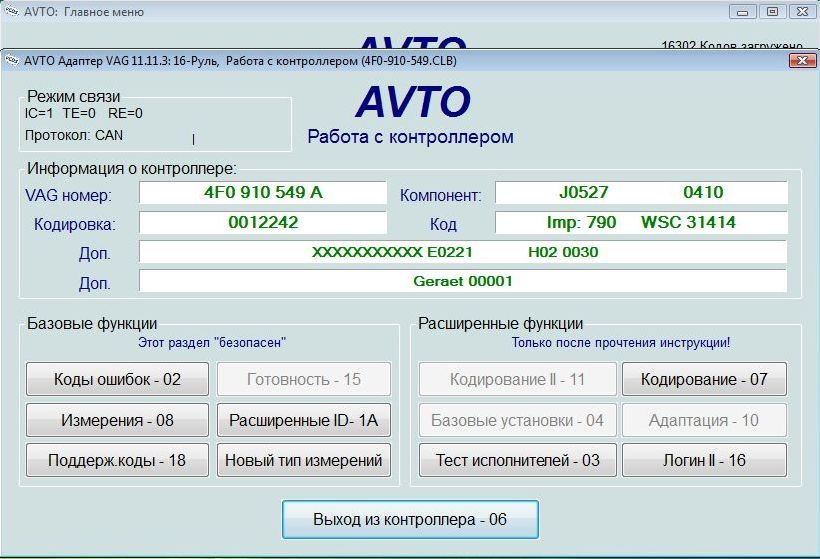Image resolution: width=820 pixels, height=559 pixels.
Task: Click Доп. field with E0221 H02 0030
Action: click(x=463, y=252)
